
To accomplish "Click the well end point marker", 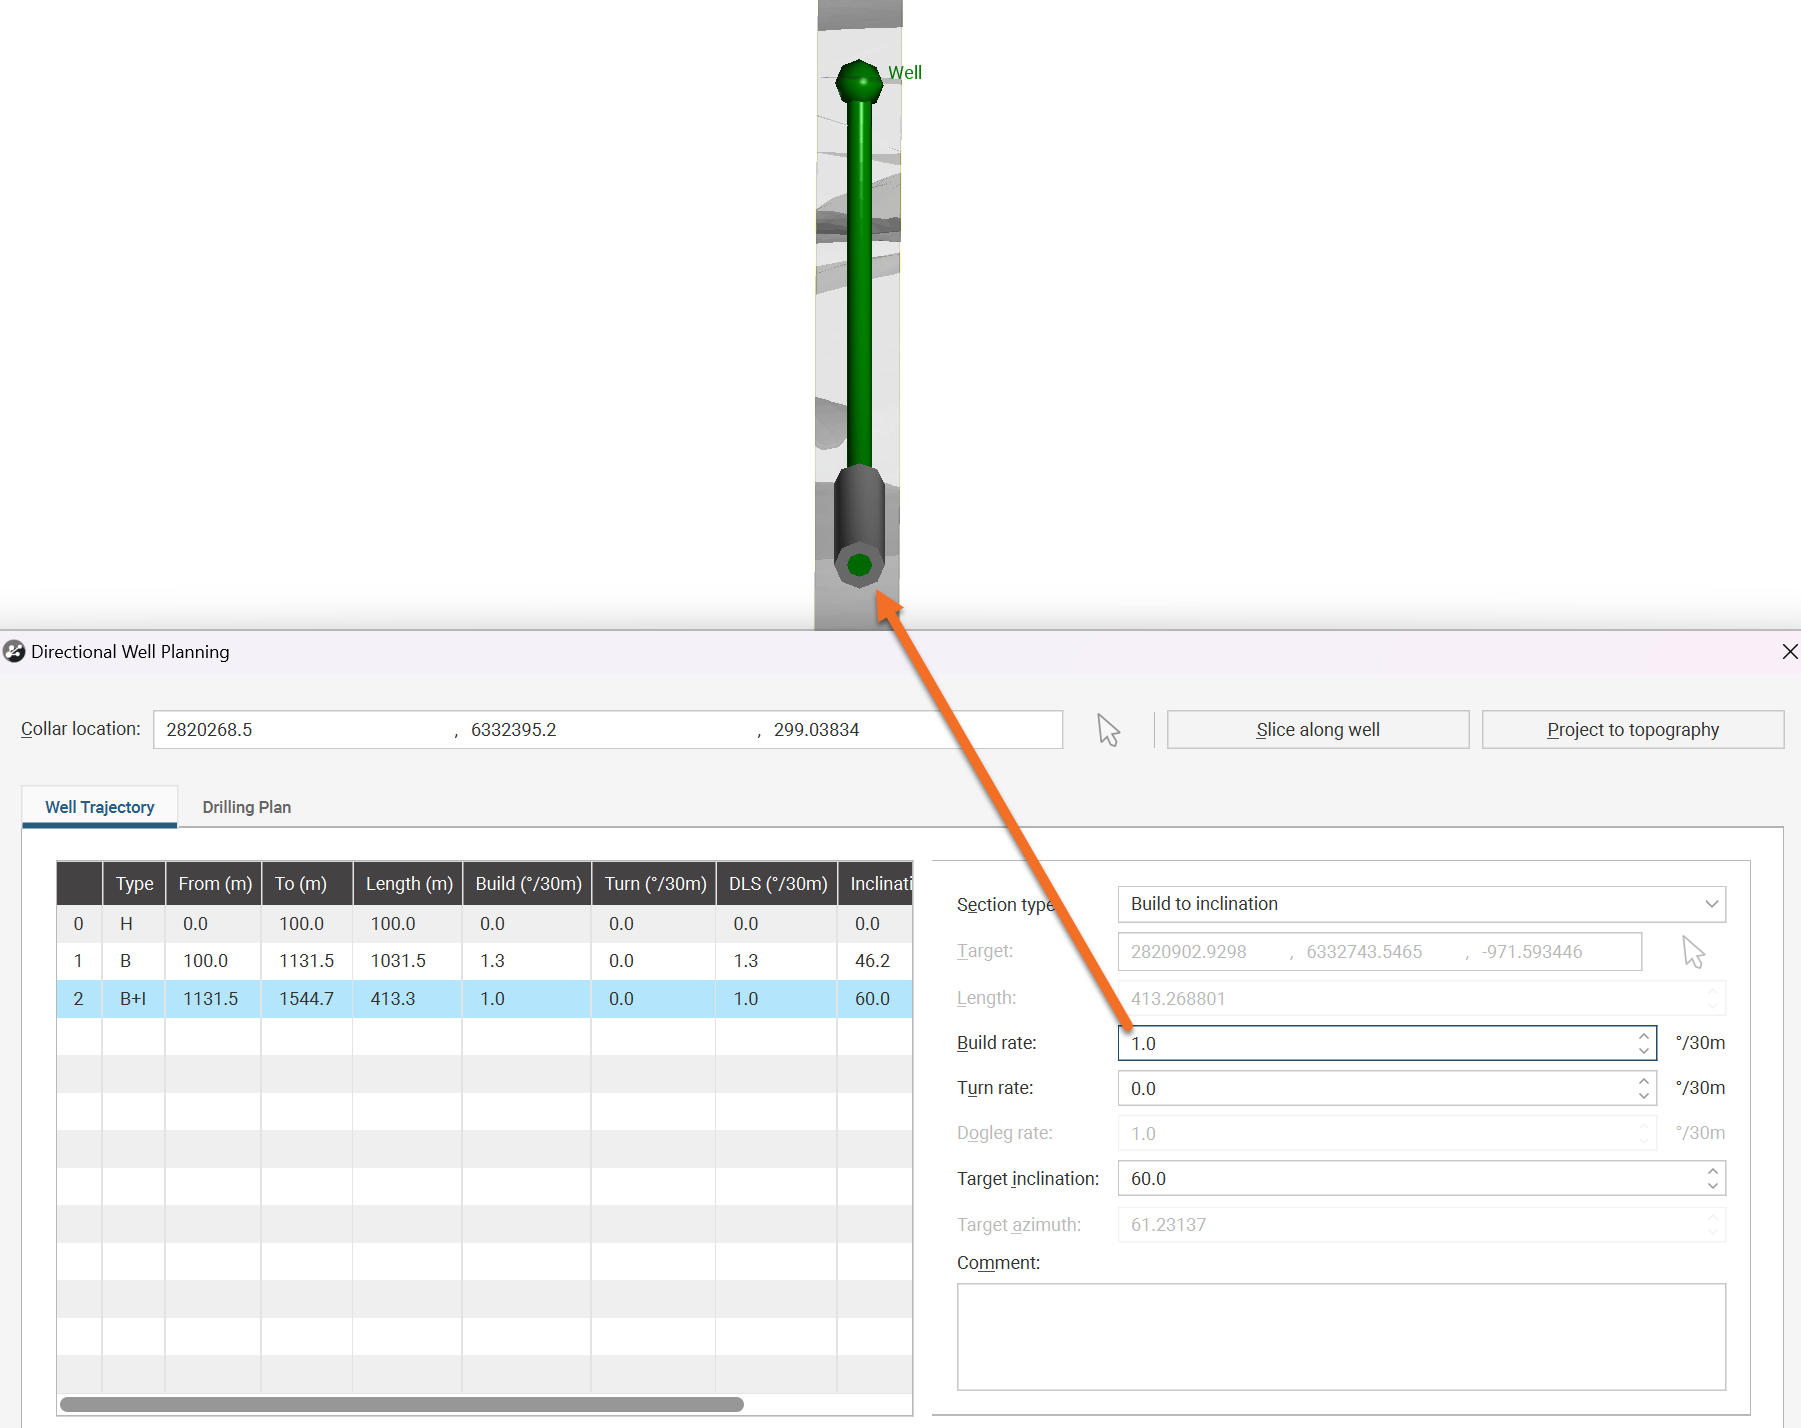I will point(859,565).
